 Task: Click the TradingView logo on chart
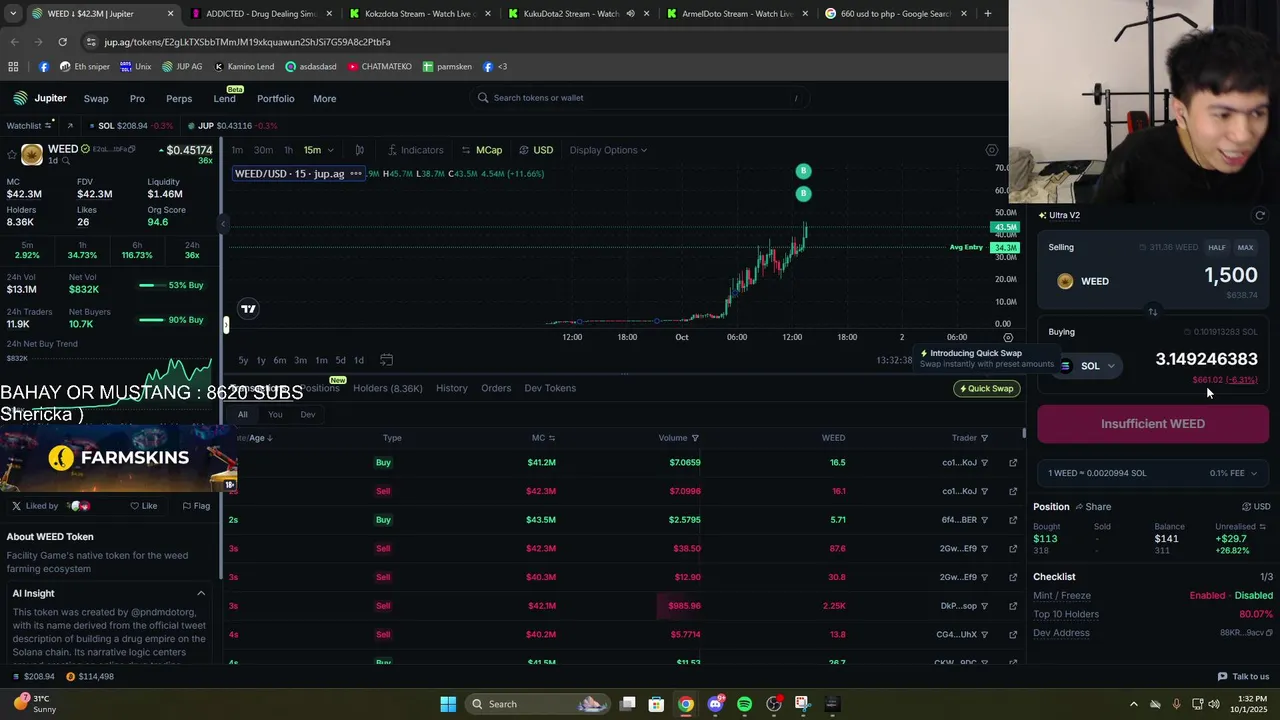[x=248, y=309]
